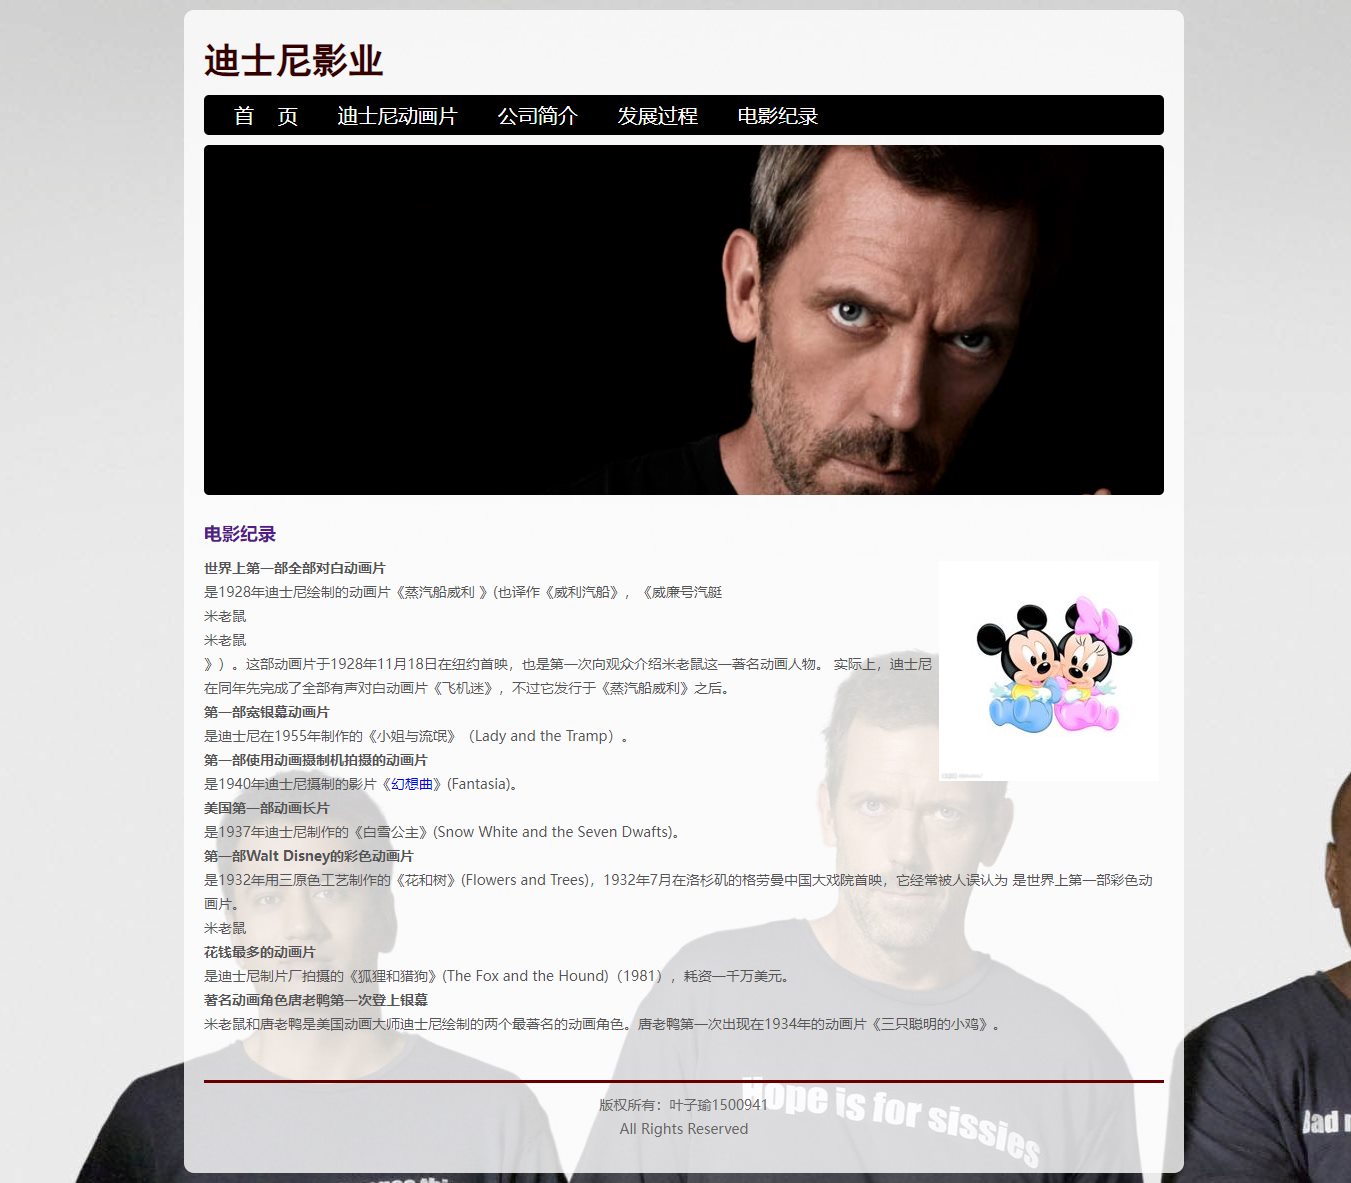Click the Mickey and Minnie baby image

(1049, 670)
